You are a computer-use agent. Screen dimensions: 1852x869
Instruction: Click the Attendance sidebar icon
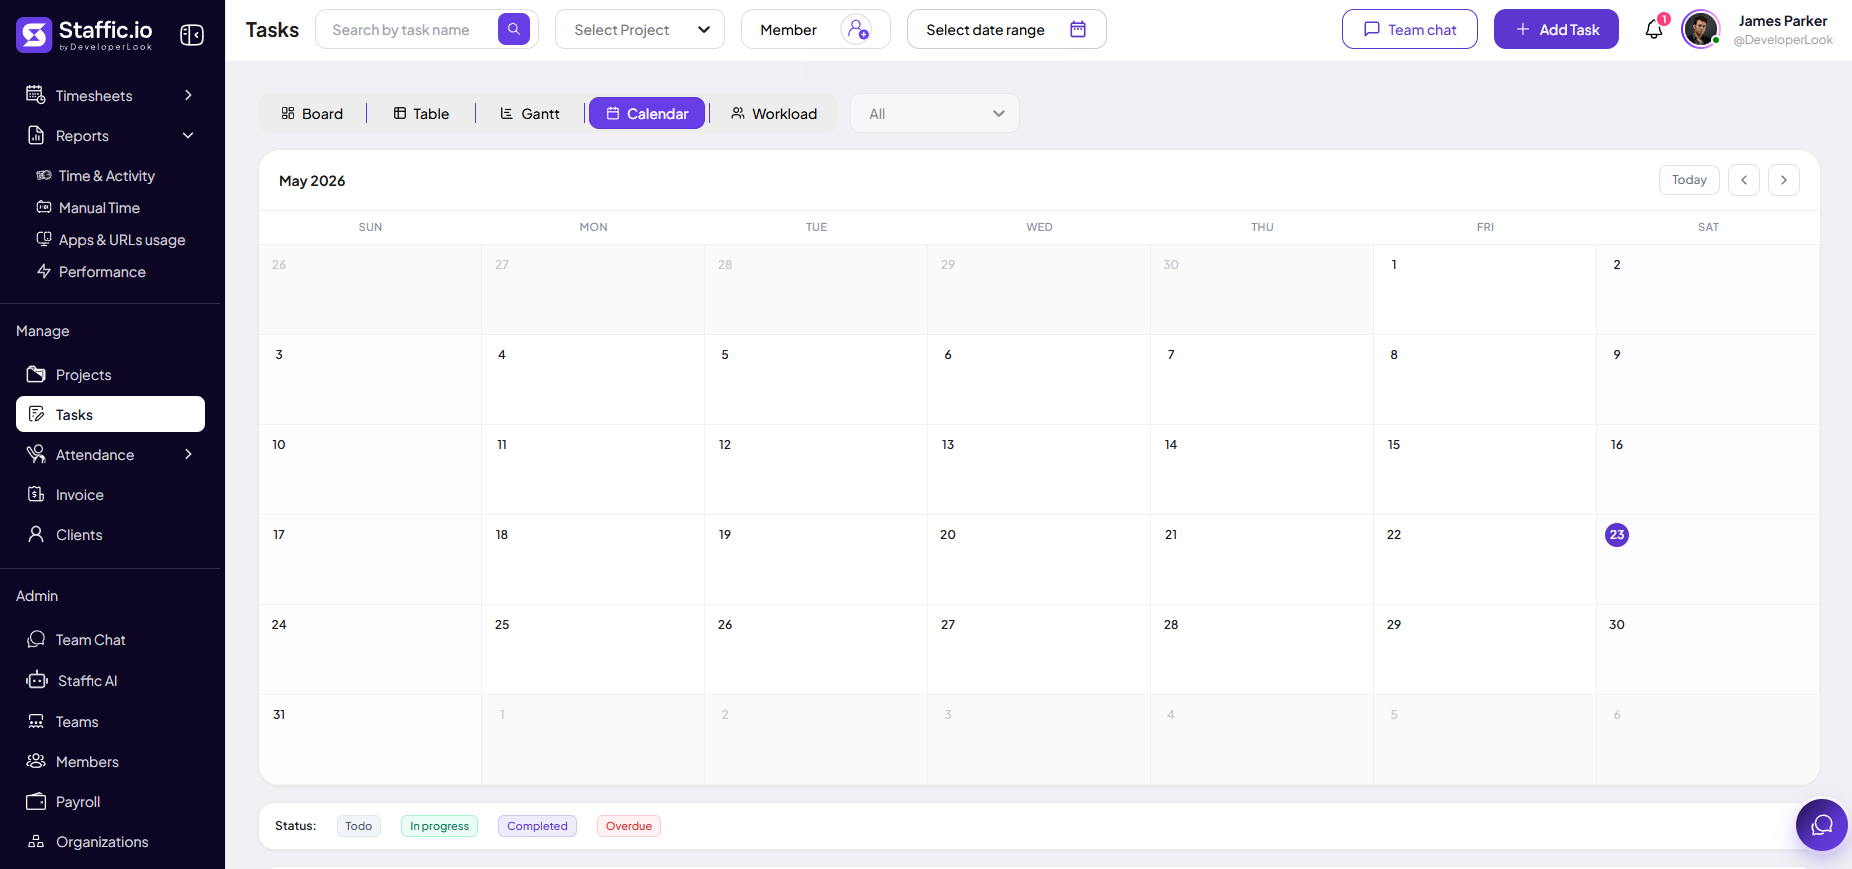coord(36,454)
